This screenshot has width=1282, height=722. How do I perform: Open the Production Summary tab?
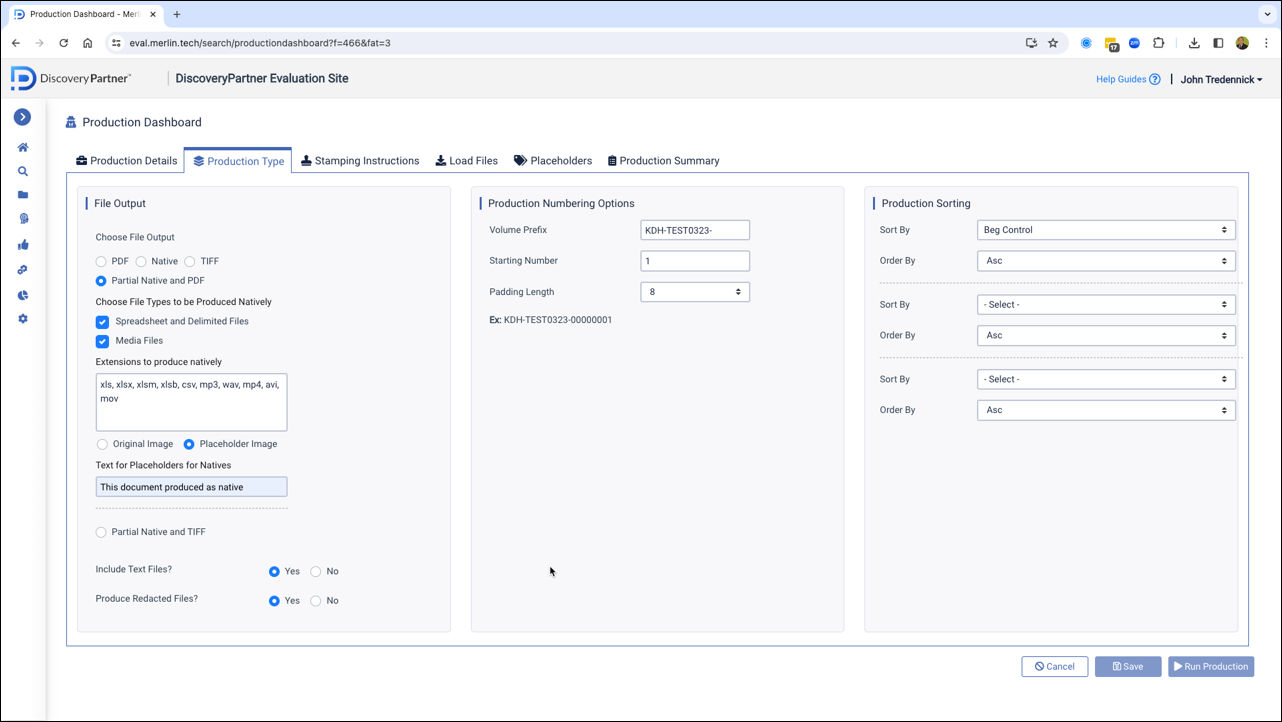pyautogui.click(x=663, y=161)
